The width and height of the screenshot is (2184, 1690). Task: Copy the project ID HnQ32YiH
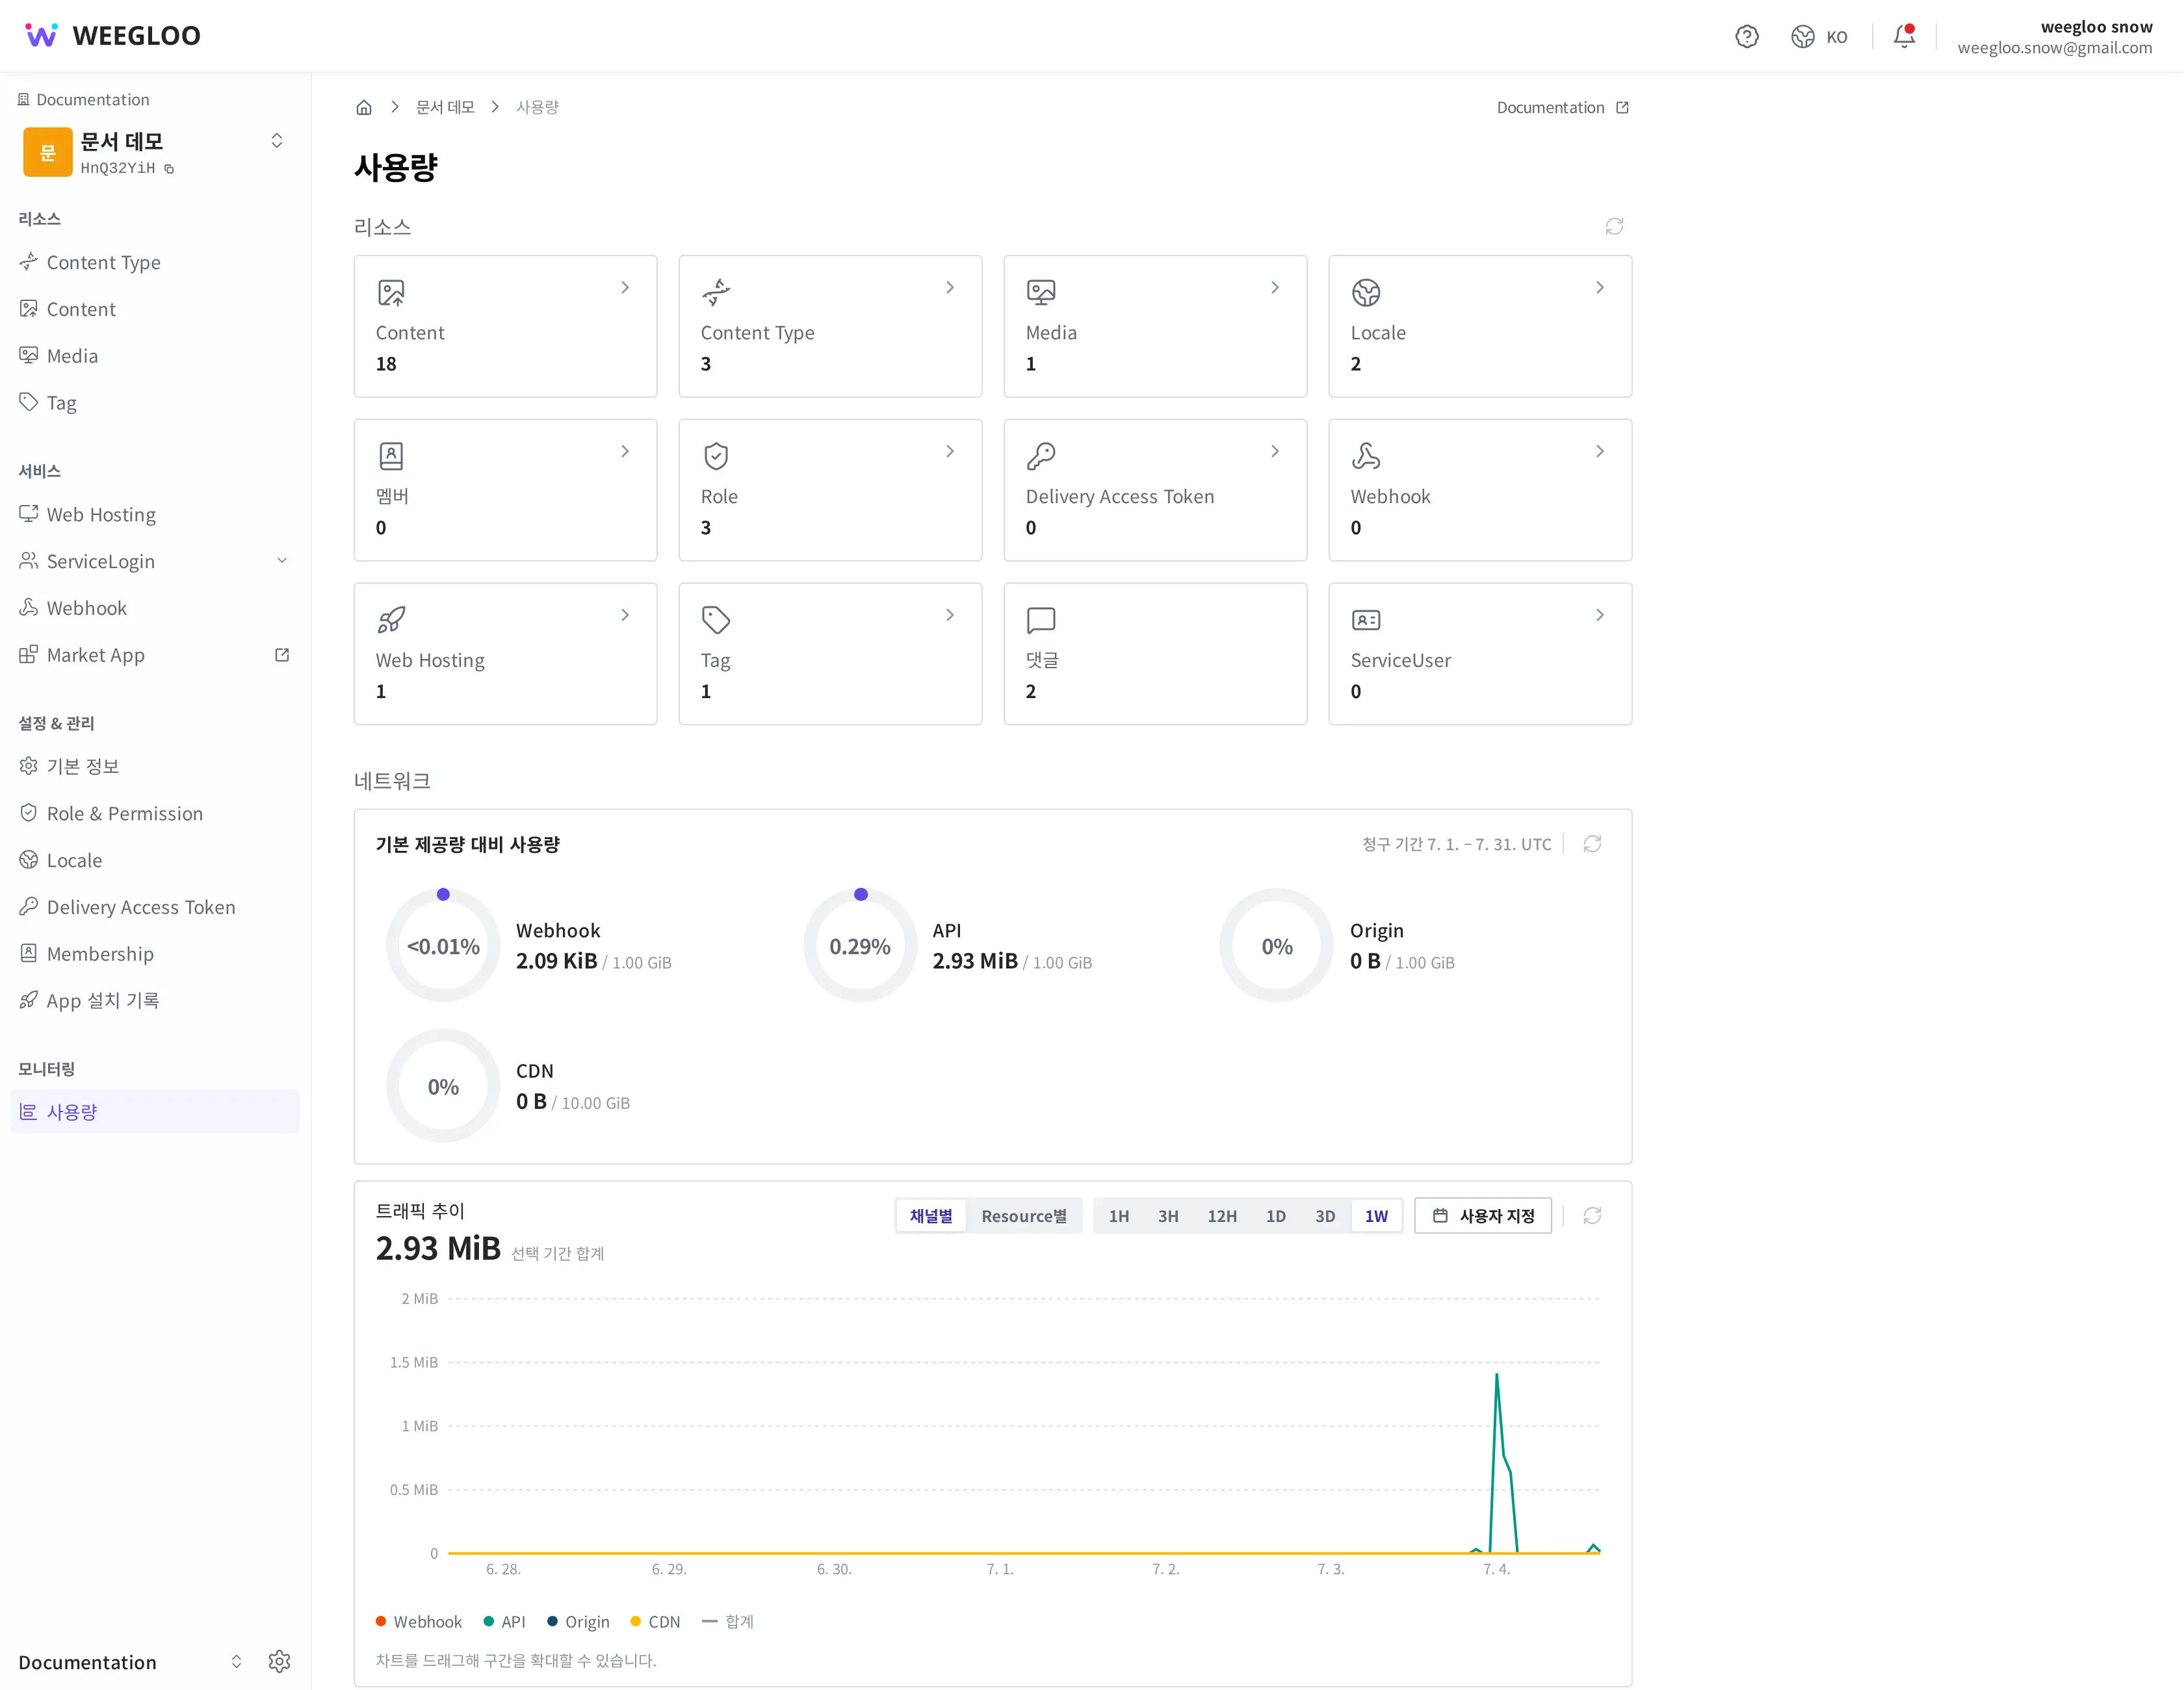169,169
